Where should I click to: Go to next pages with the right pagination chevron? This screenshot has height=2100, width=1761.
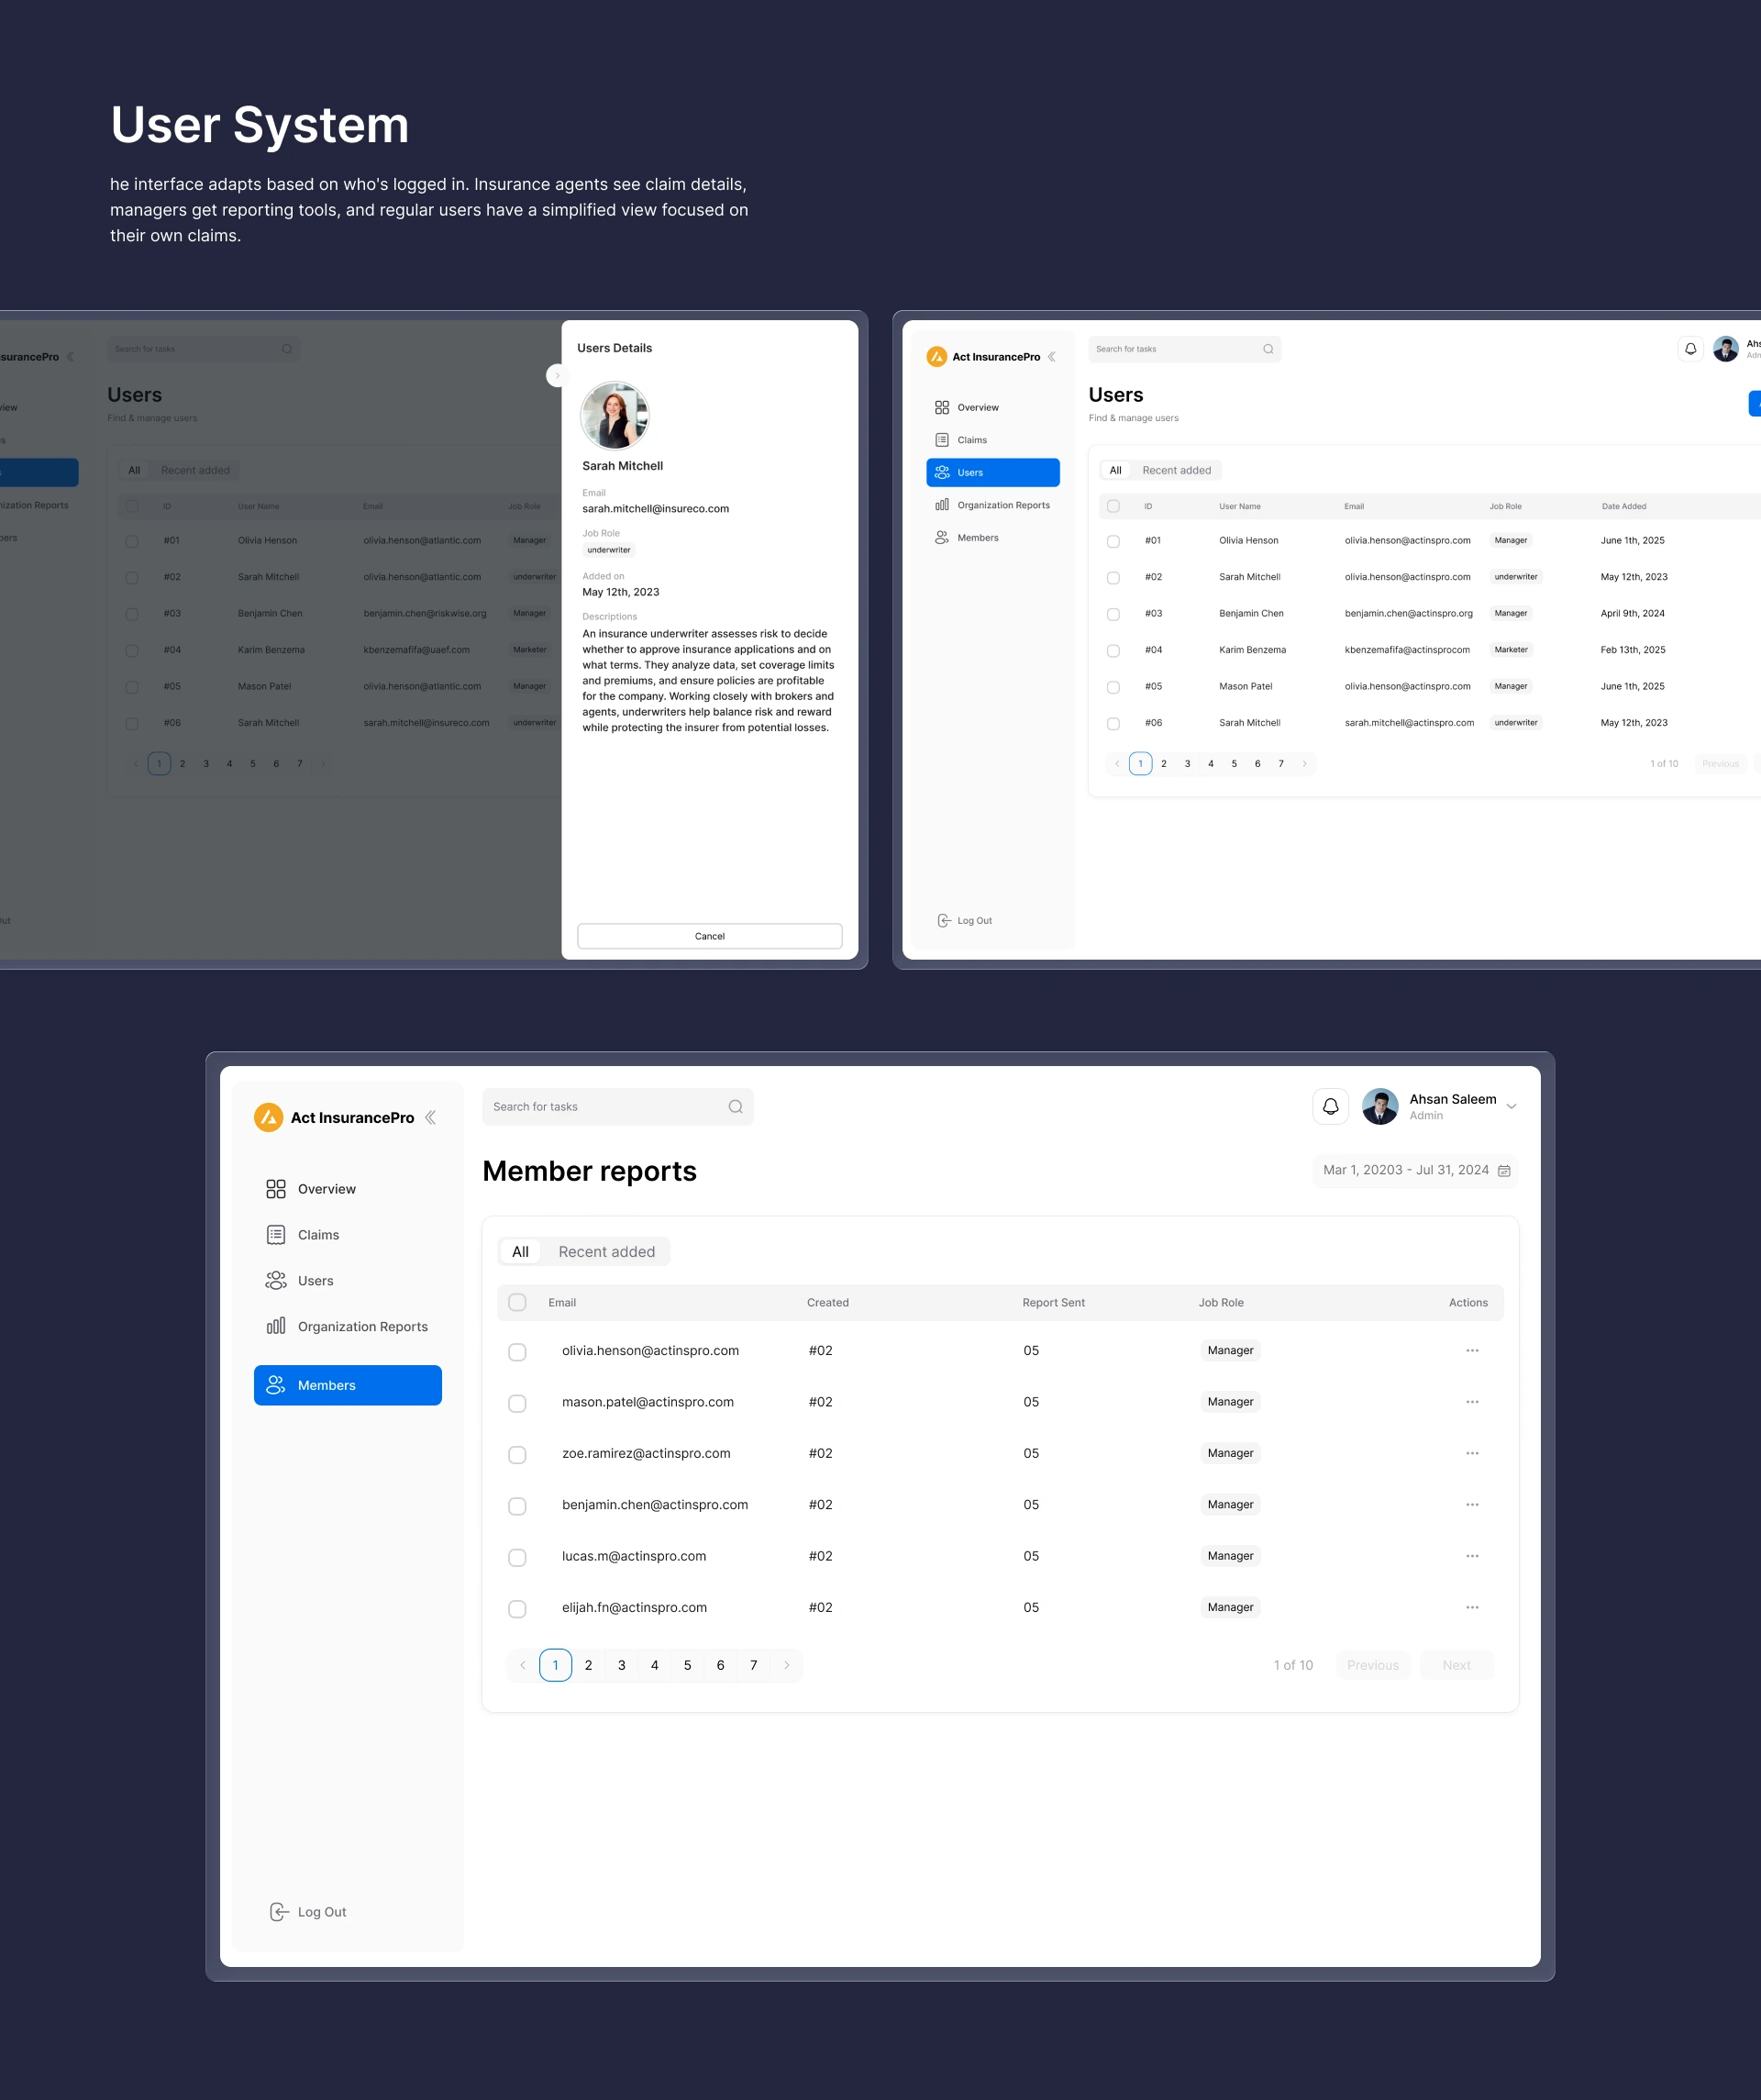(787, 1665)
